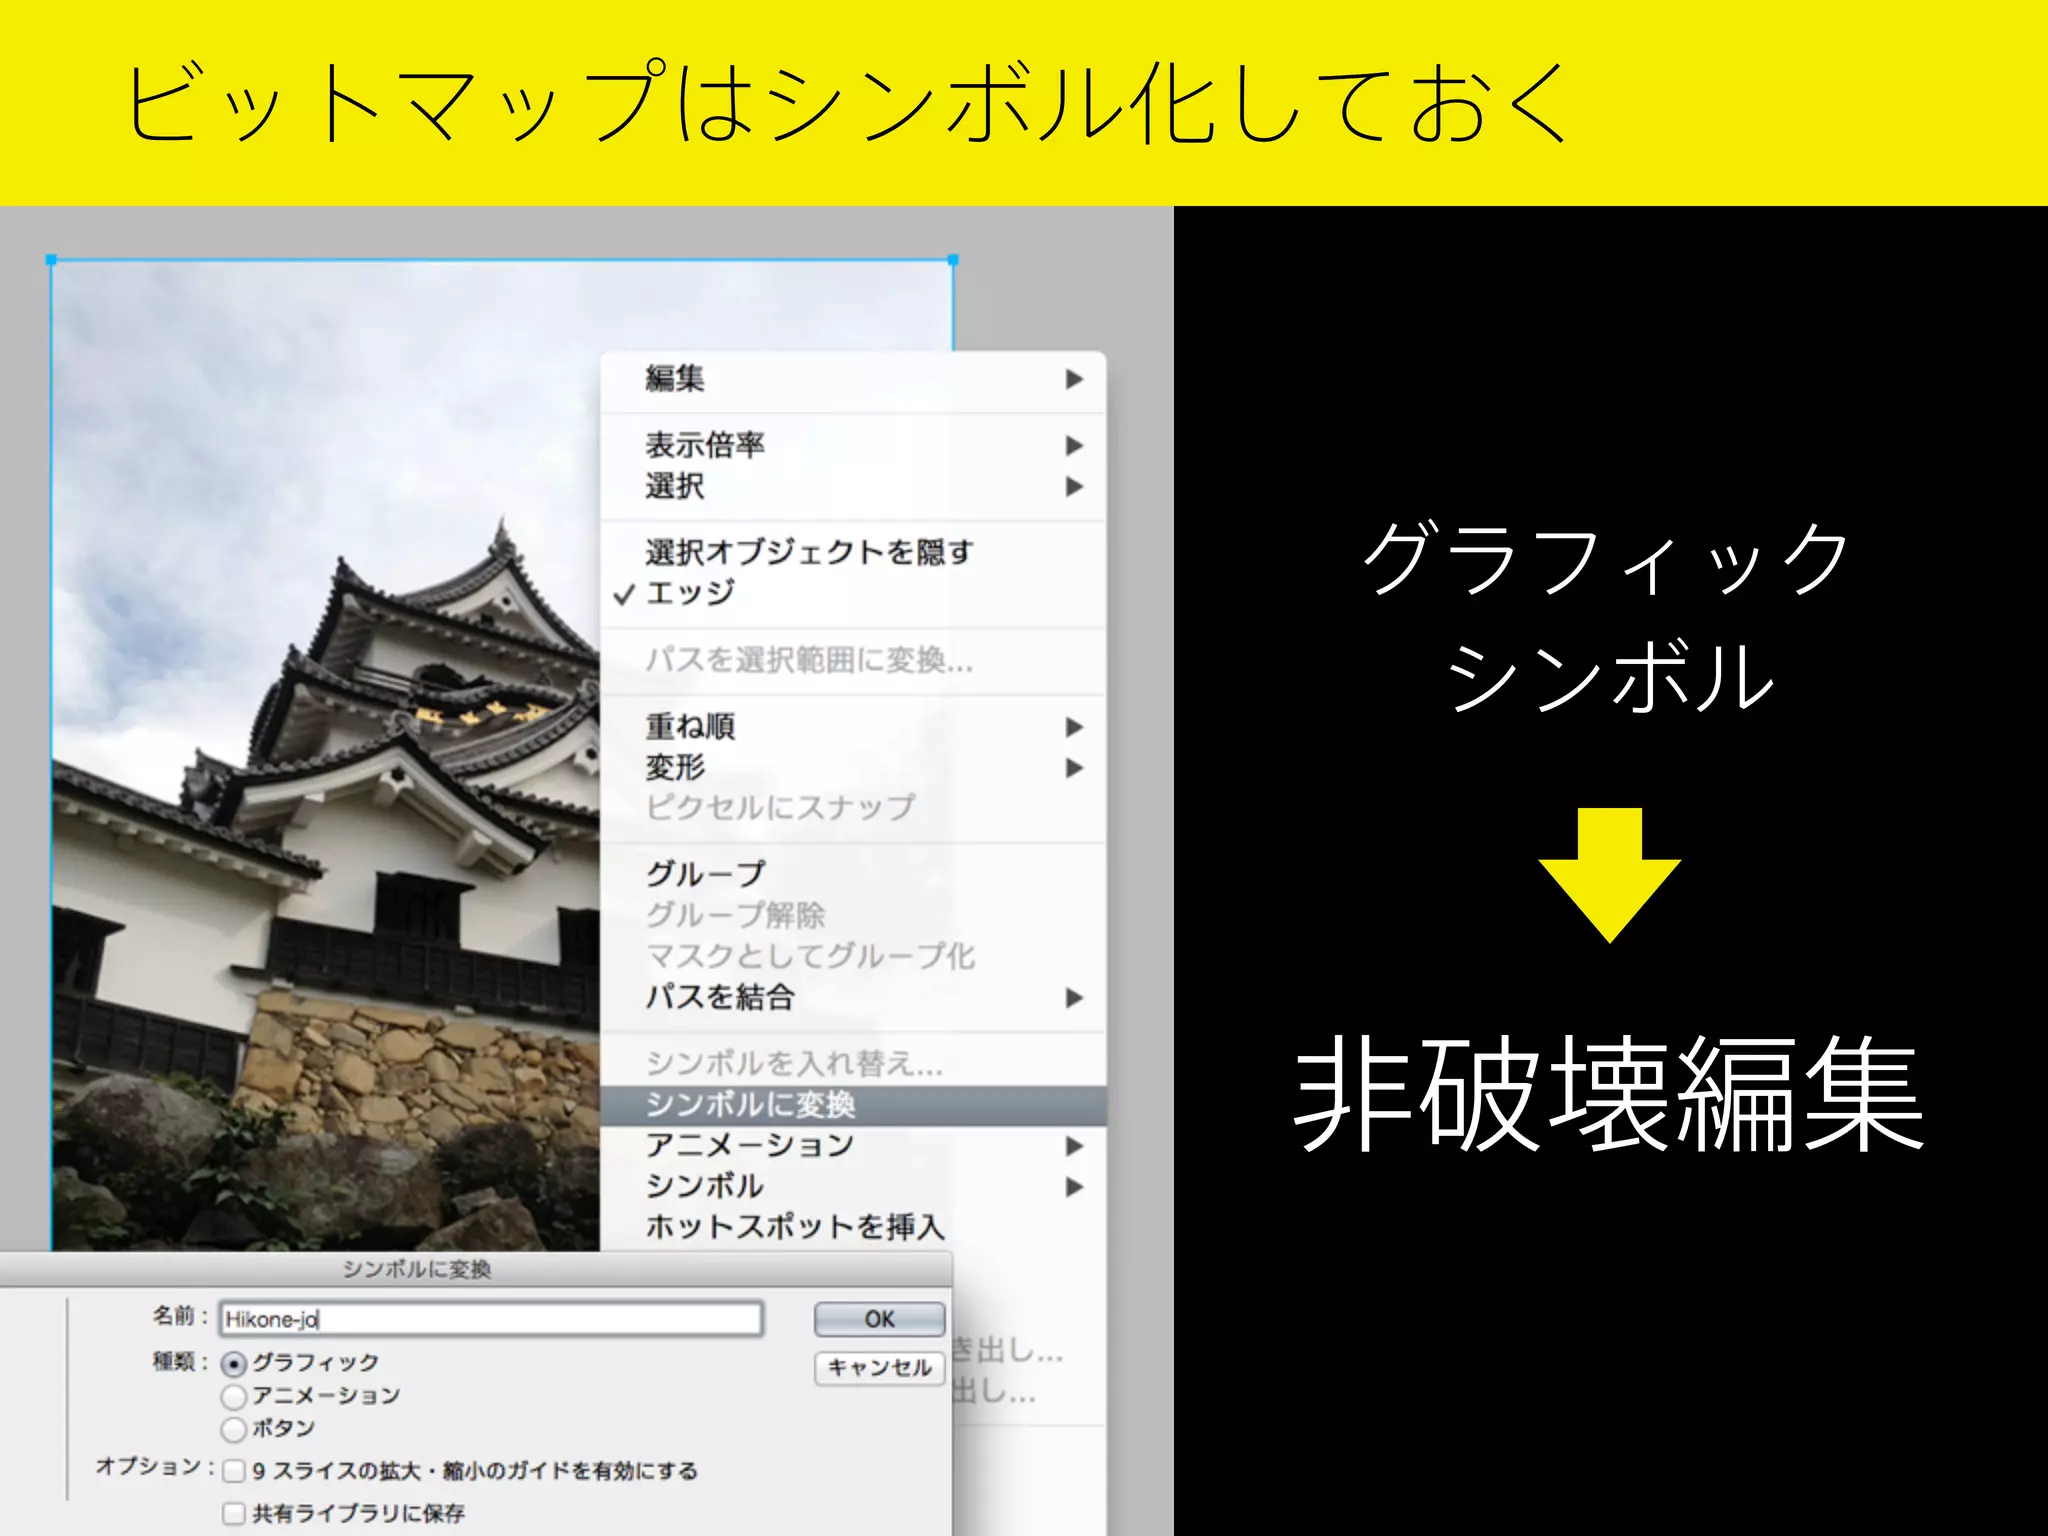Open the 重ね順 submenu
2048x1536 pixels.
pos(853,727)
